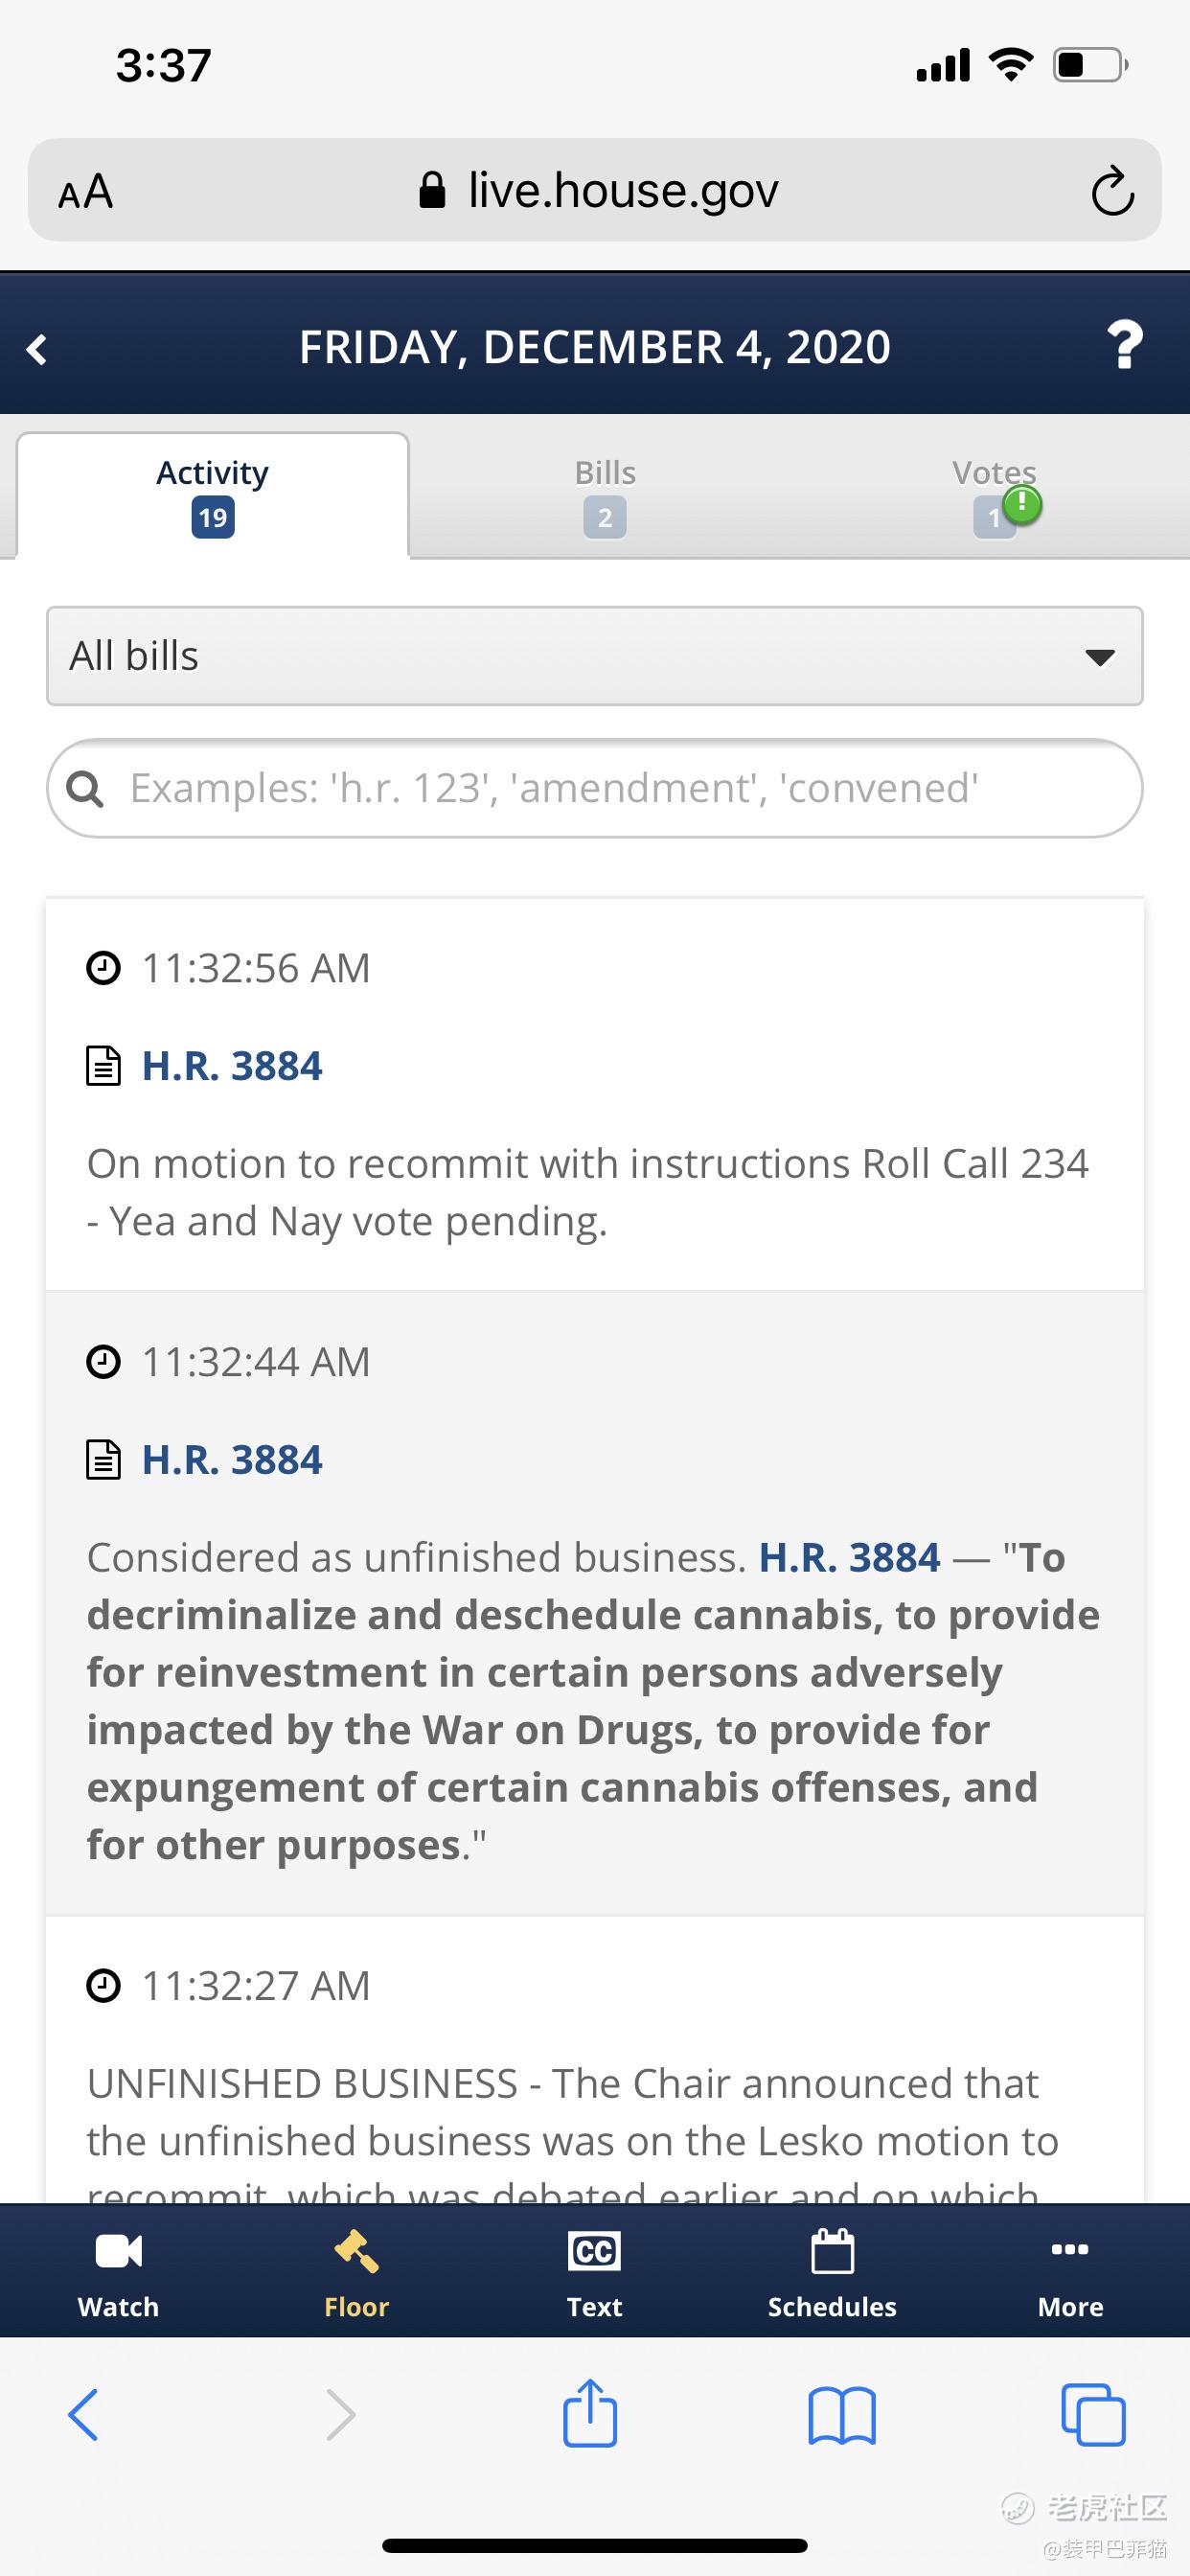Open the AA text size menu
Screen dimensions: 1190x2576
[x=86, y=191]
